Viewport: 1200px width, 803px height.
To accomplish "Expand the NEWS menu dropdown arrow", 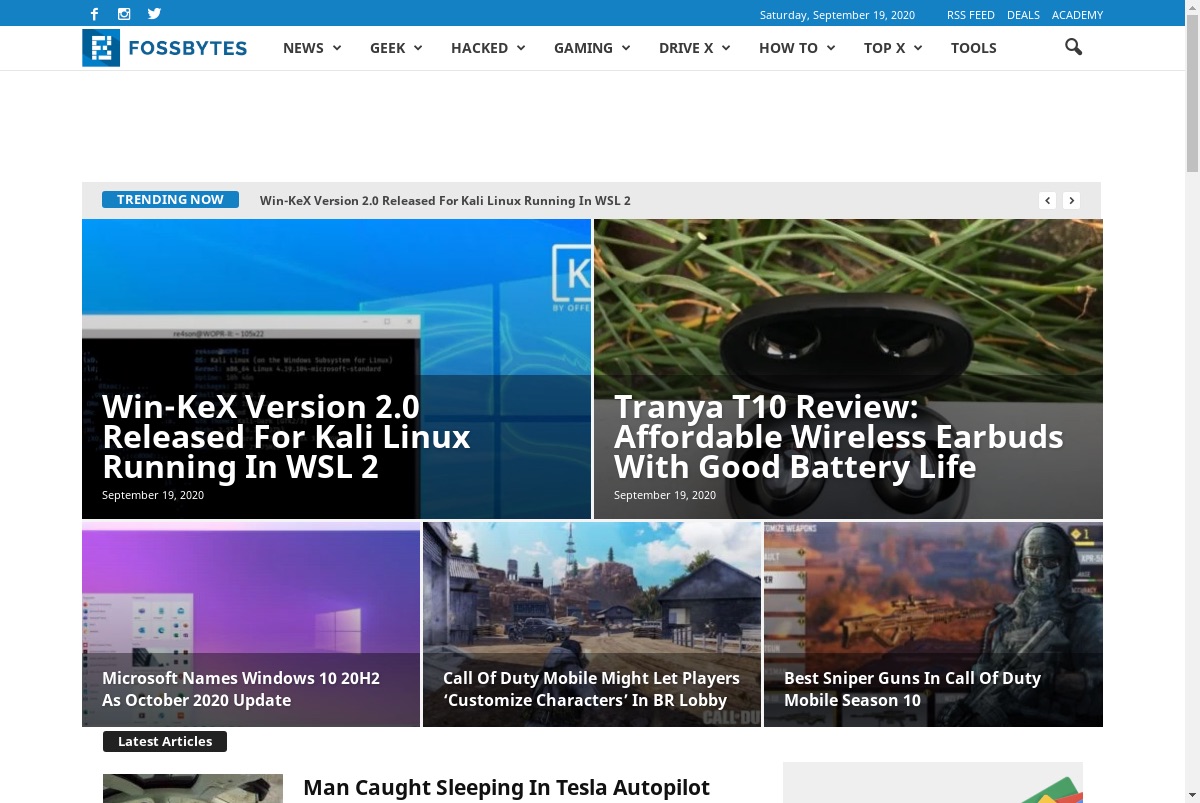I will [337, 48].
